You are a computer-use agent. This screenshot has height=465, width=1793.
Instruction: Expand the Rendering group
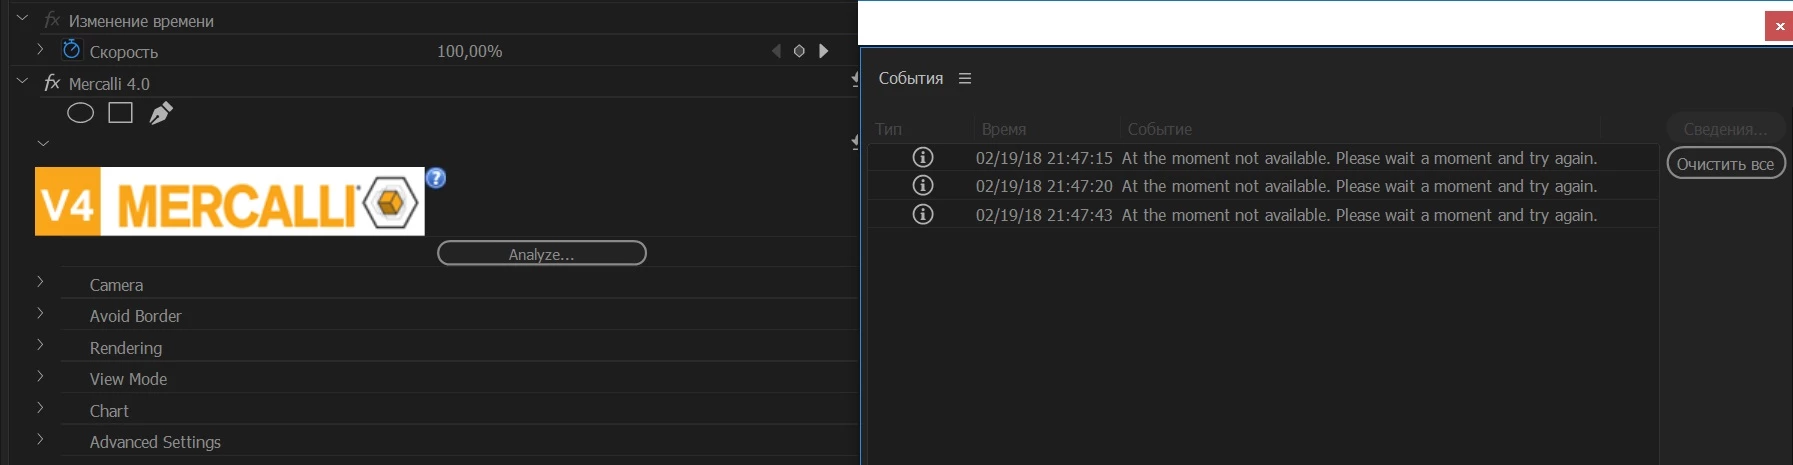[x=40, y=345]
